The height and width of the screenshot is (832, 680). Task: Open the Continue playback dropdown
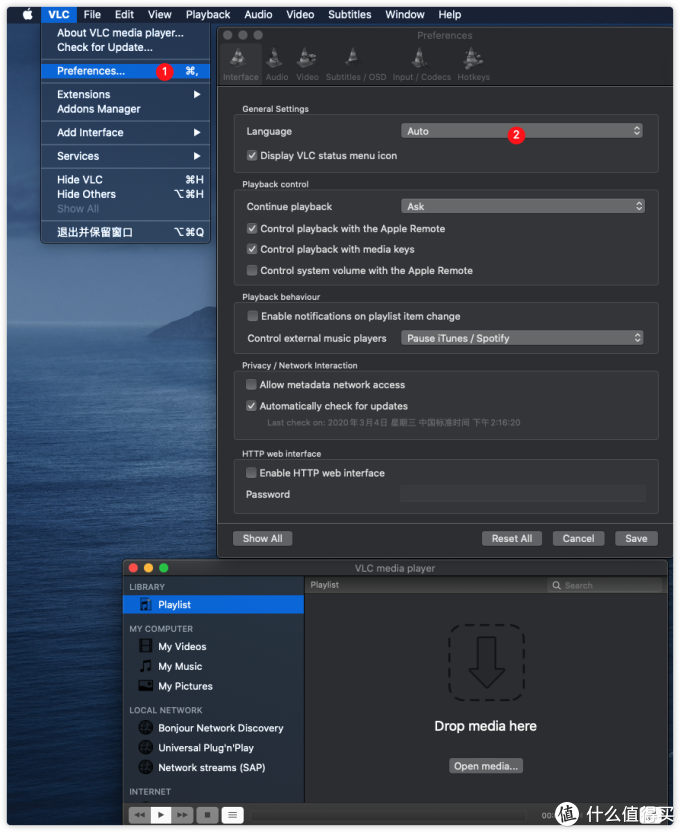pyautogui.click(x=523, y=206)
